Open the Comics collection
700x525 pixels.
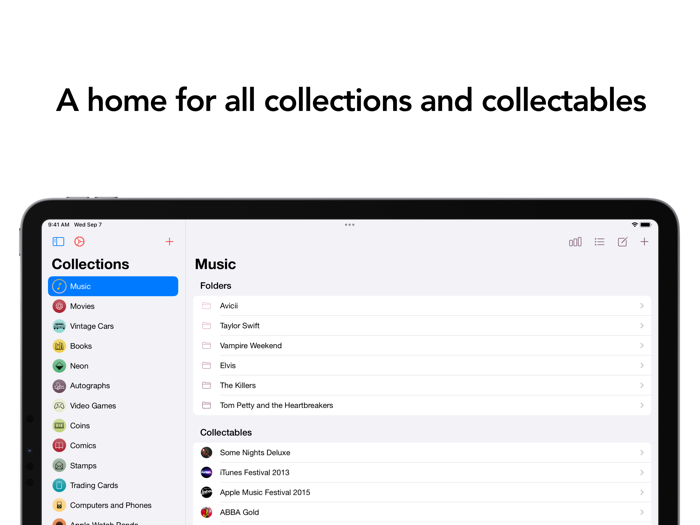[x=113, y=446]
